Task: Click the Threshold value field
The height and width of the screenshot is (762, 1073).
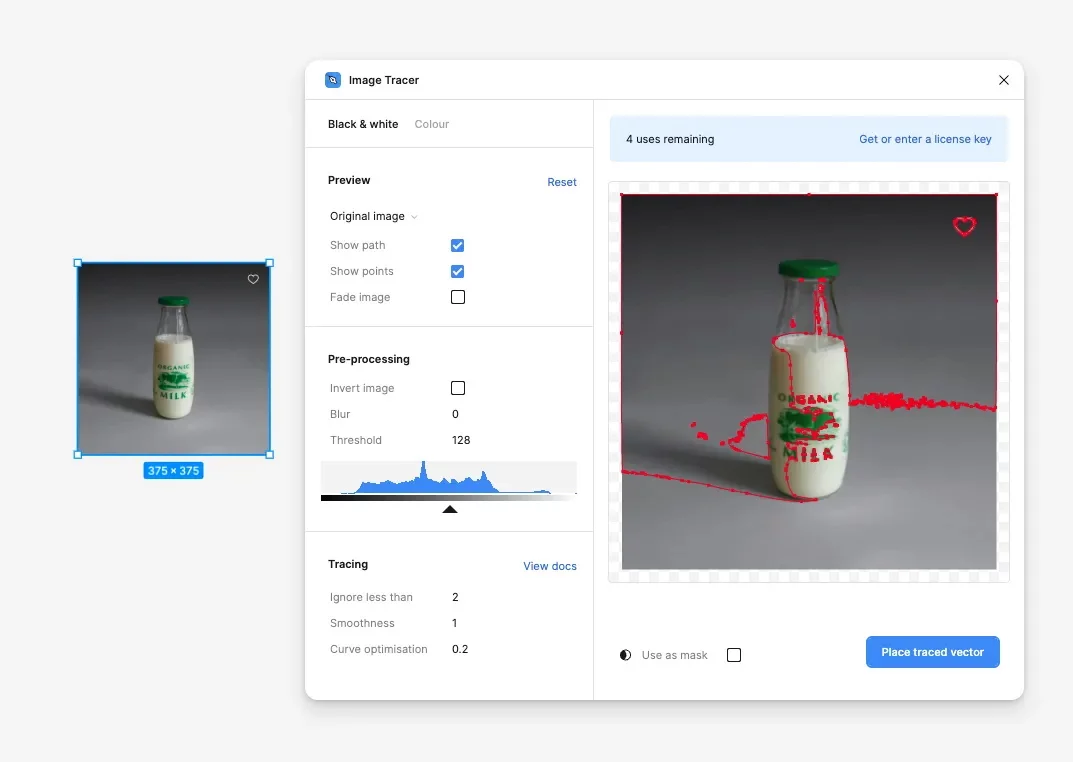Action: (461, 440)
